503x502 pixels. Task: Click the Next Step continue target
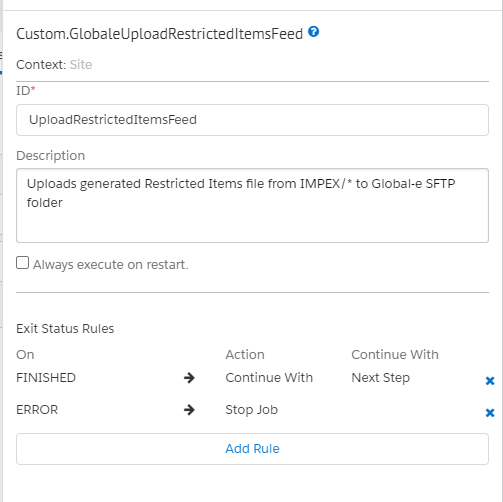tap(381, 378)
